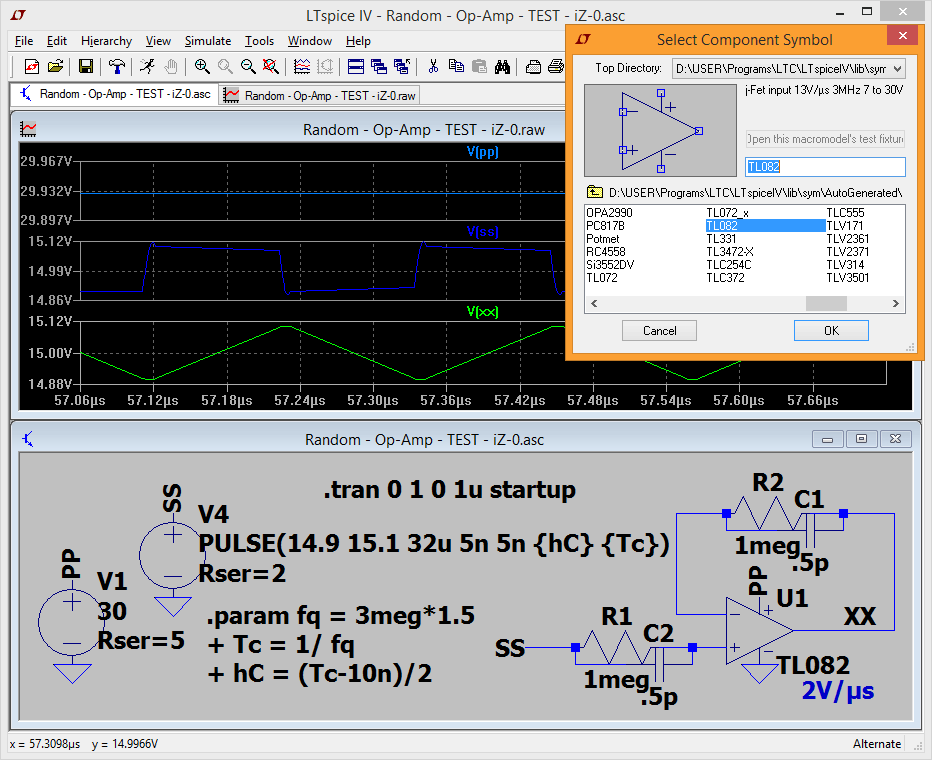The image size is (932, 760).
Task: Select TL072 in the component list
Action: (601, 278)
